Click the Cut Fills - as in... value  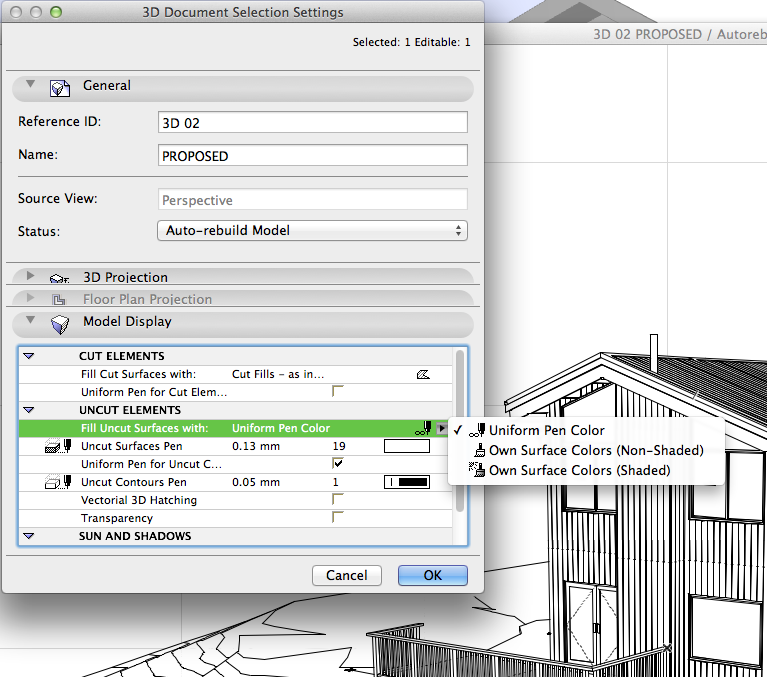(x=278, y=374)
